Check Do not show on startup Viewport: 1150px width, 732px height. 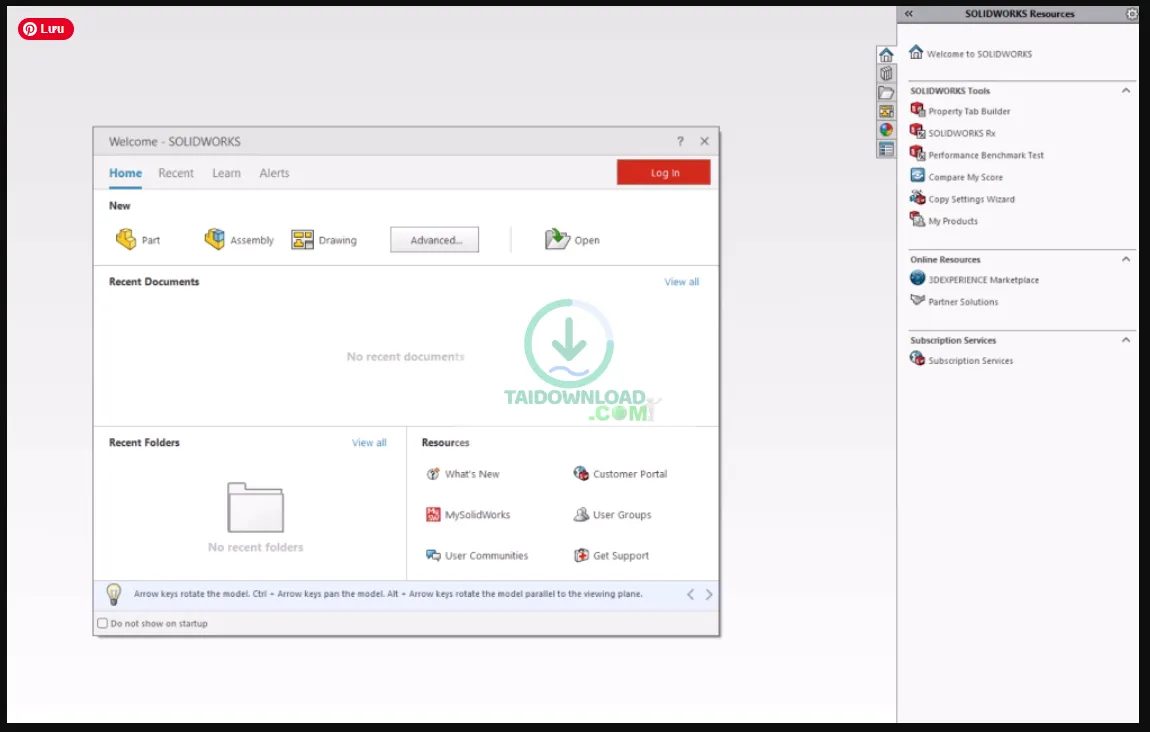pyautogui.click(x=102, y=623)
